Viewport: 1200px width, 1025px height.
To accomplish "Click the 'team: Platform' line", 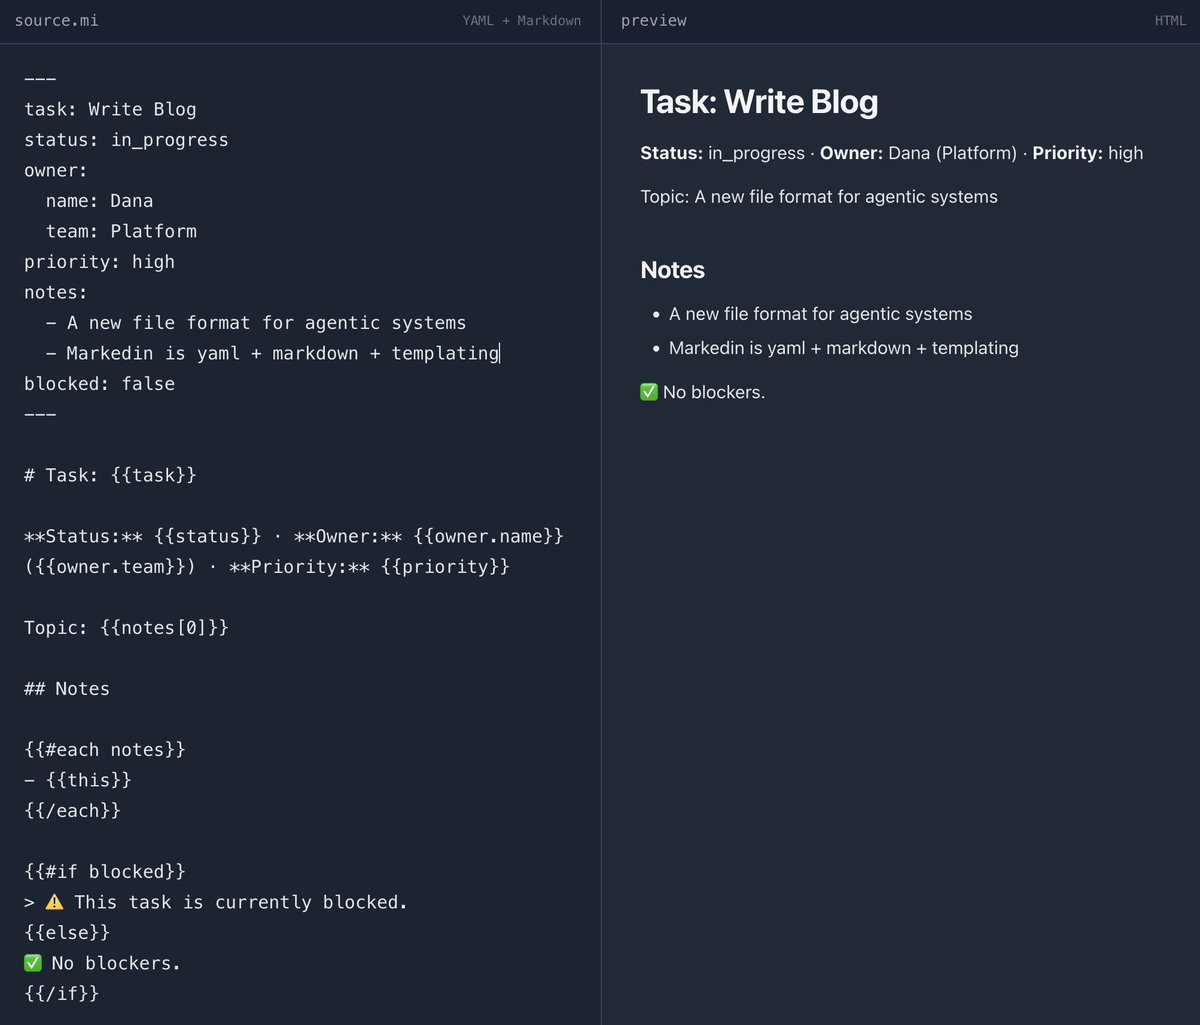I will [x=121, y=231].
